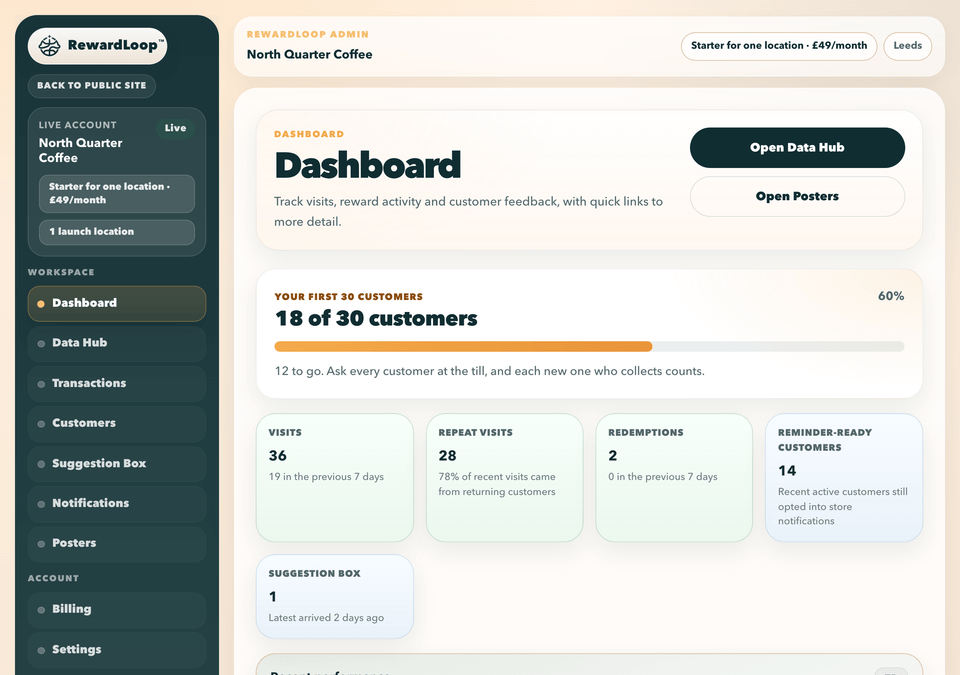This screenshot has height=675, width=960.
Task: Open the Visits stat card
Action: 335,478
